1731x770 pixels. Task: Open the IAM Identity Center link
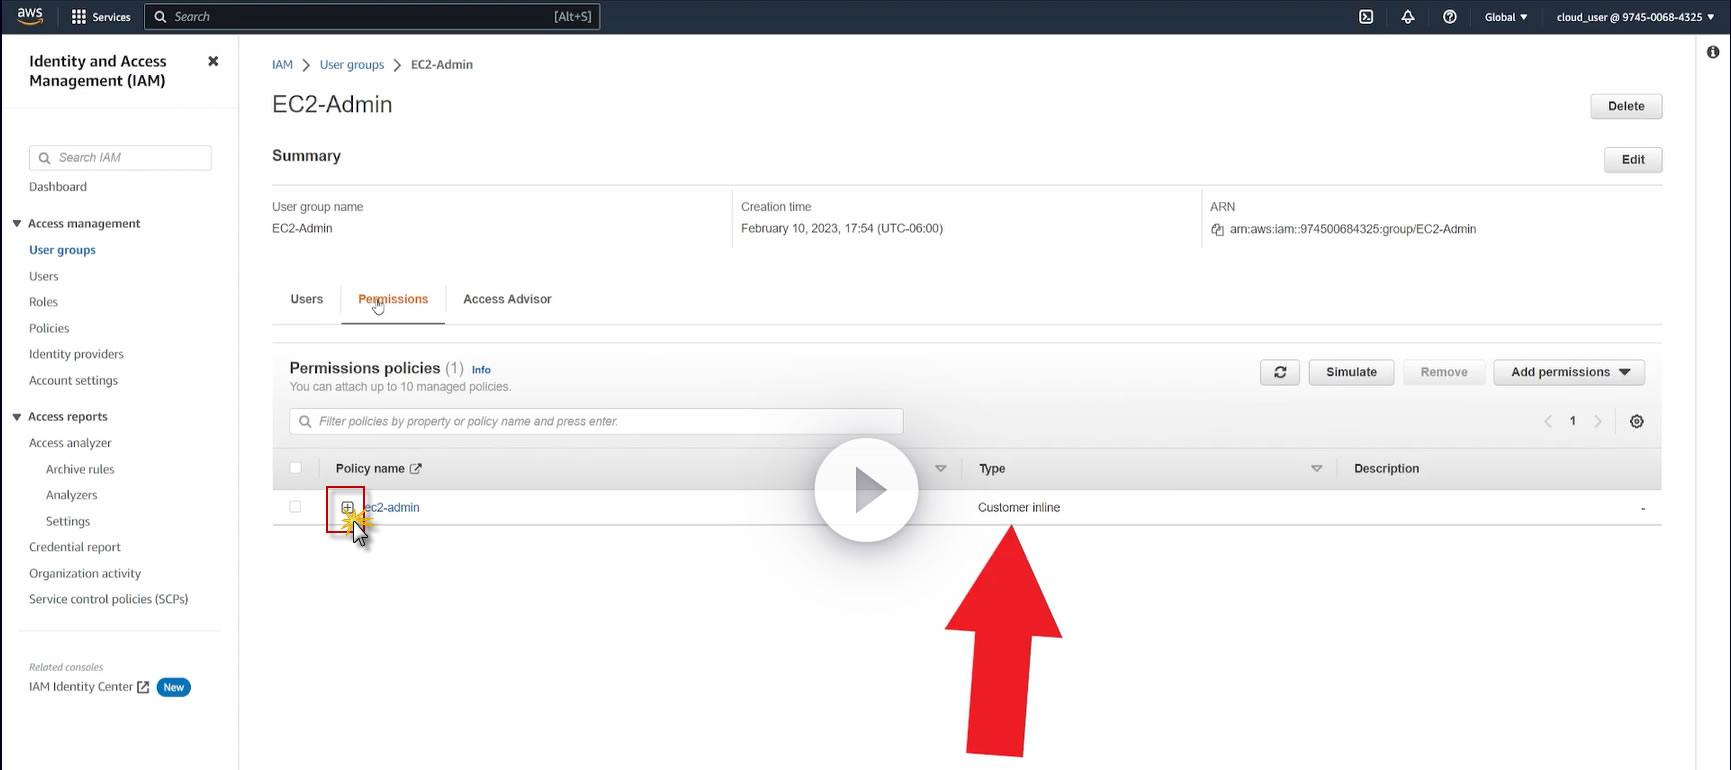point(89,687)
